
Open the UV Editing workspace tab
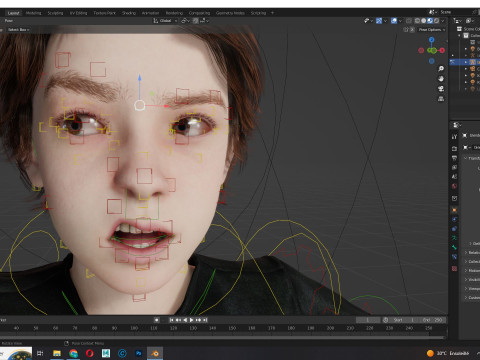[78, 13]
